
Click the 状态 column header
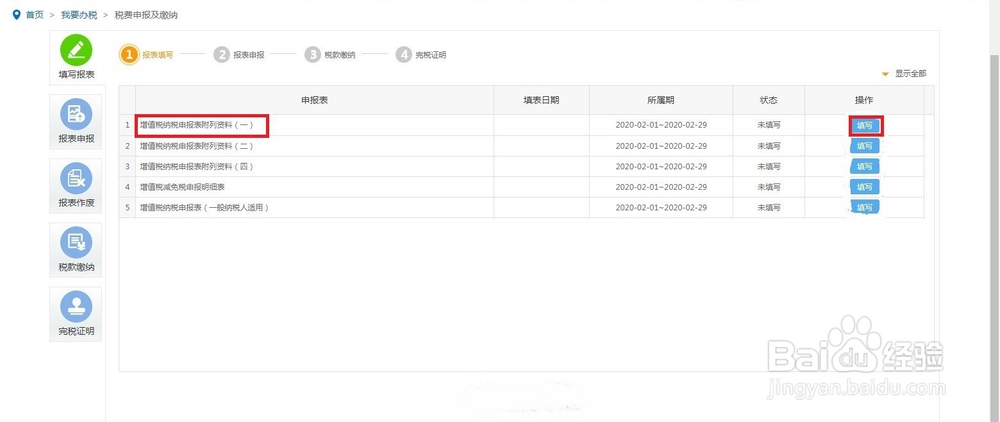click(768, 101)
